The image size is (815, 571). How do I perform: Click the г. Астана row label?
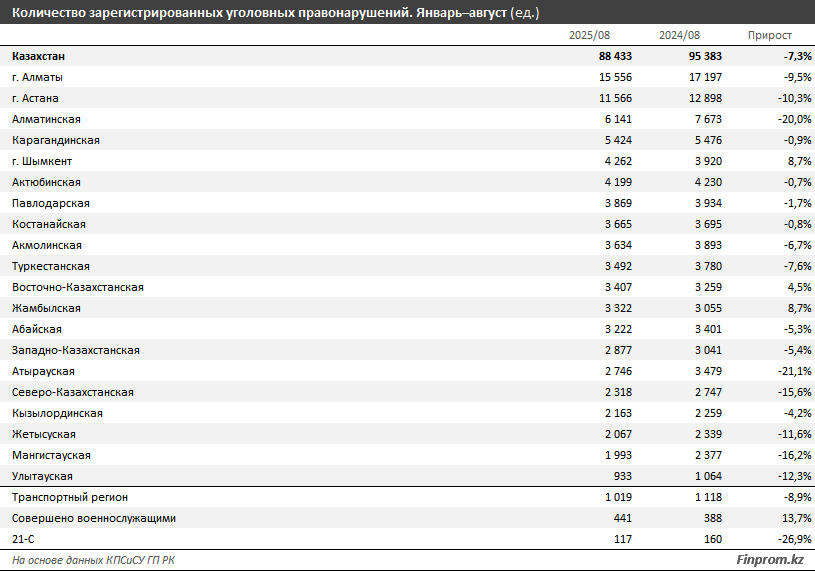click(x=36, y=98)
